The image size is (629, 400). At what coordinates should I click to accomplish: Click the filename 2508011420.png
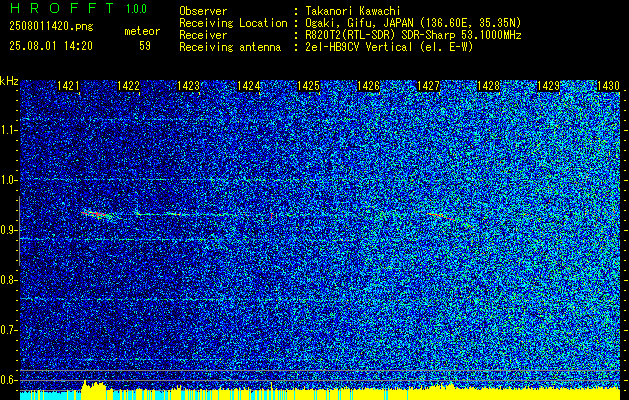[x=51, y=27]
